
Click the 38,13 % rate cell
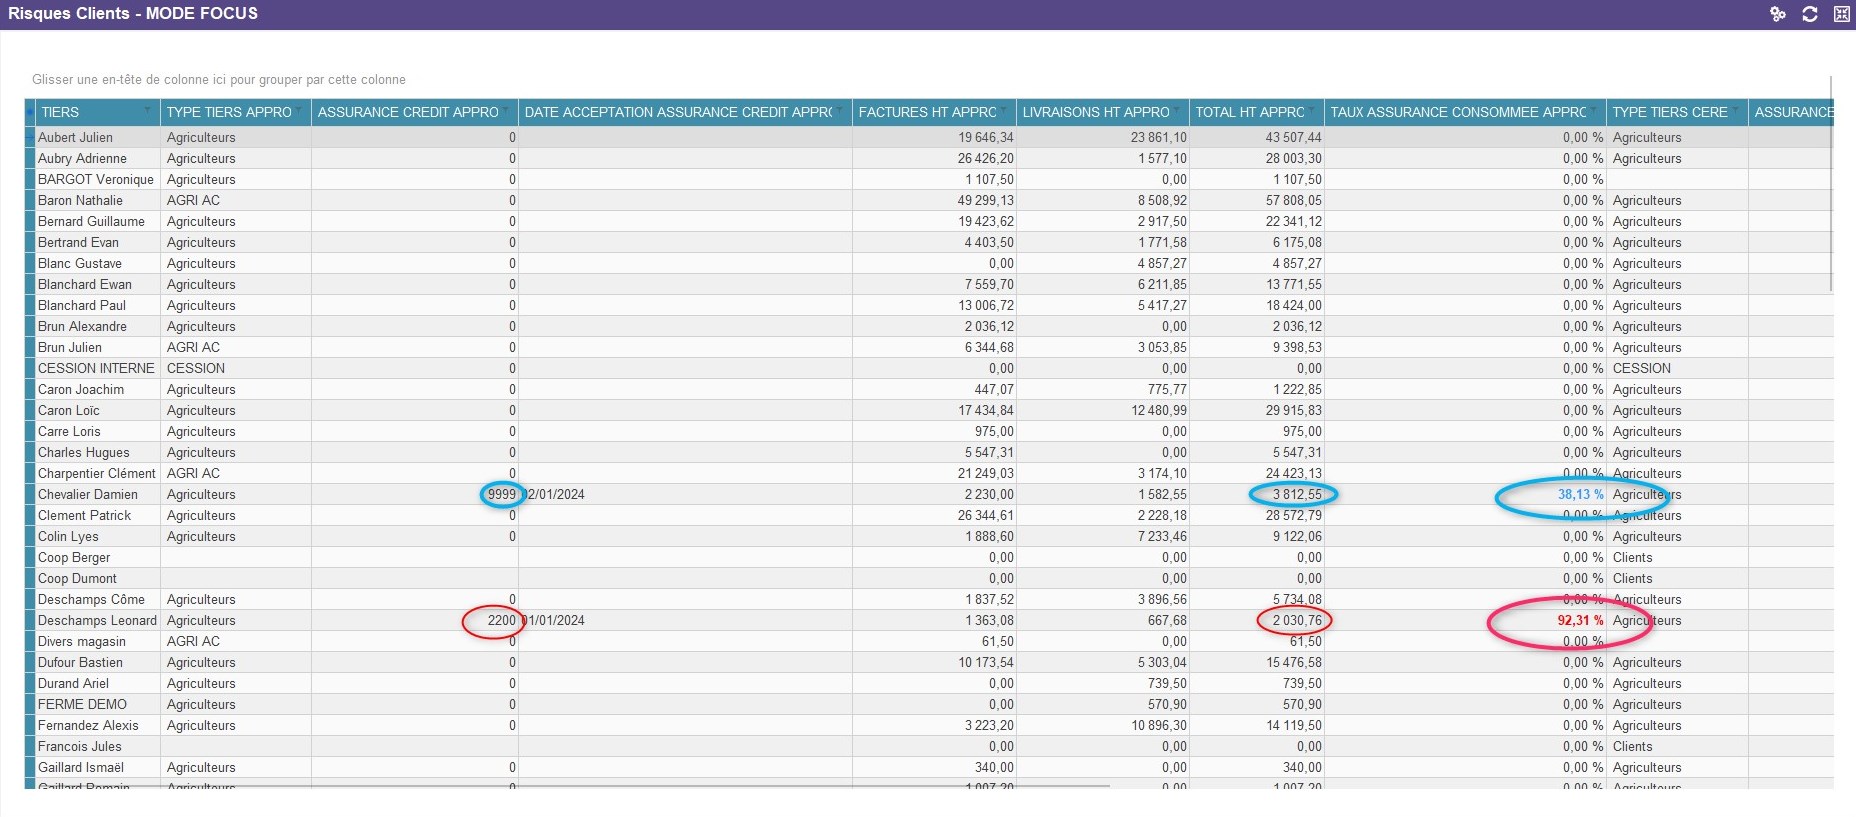[x=1579, y=495]
